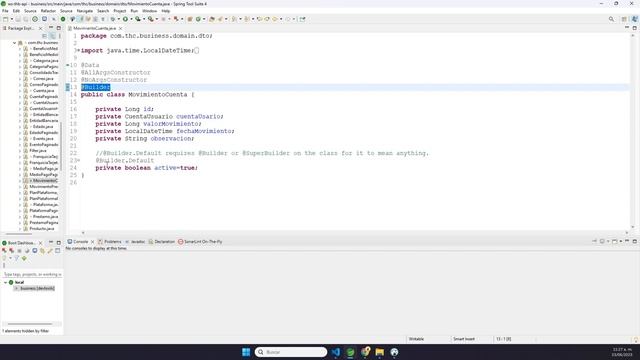Viewport: 640px width, 360px height.
Task: Click the Package Explorer horizontal scrollbar
Action: tap(19, 234)
